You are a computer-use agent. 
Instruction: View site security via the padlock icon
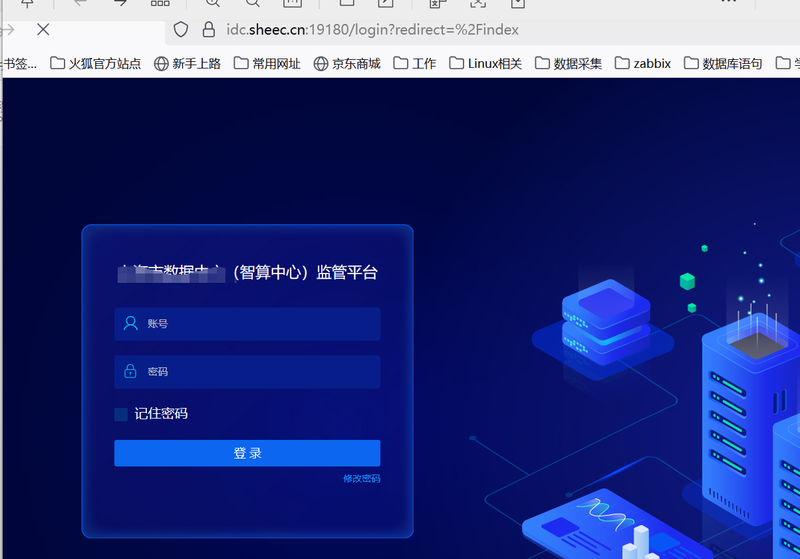pos(208,30)
